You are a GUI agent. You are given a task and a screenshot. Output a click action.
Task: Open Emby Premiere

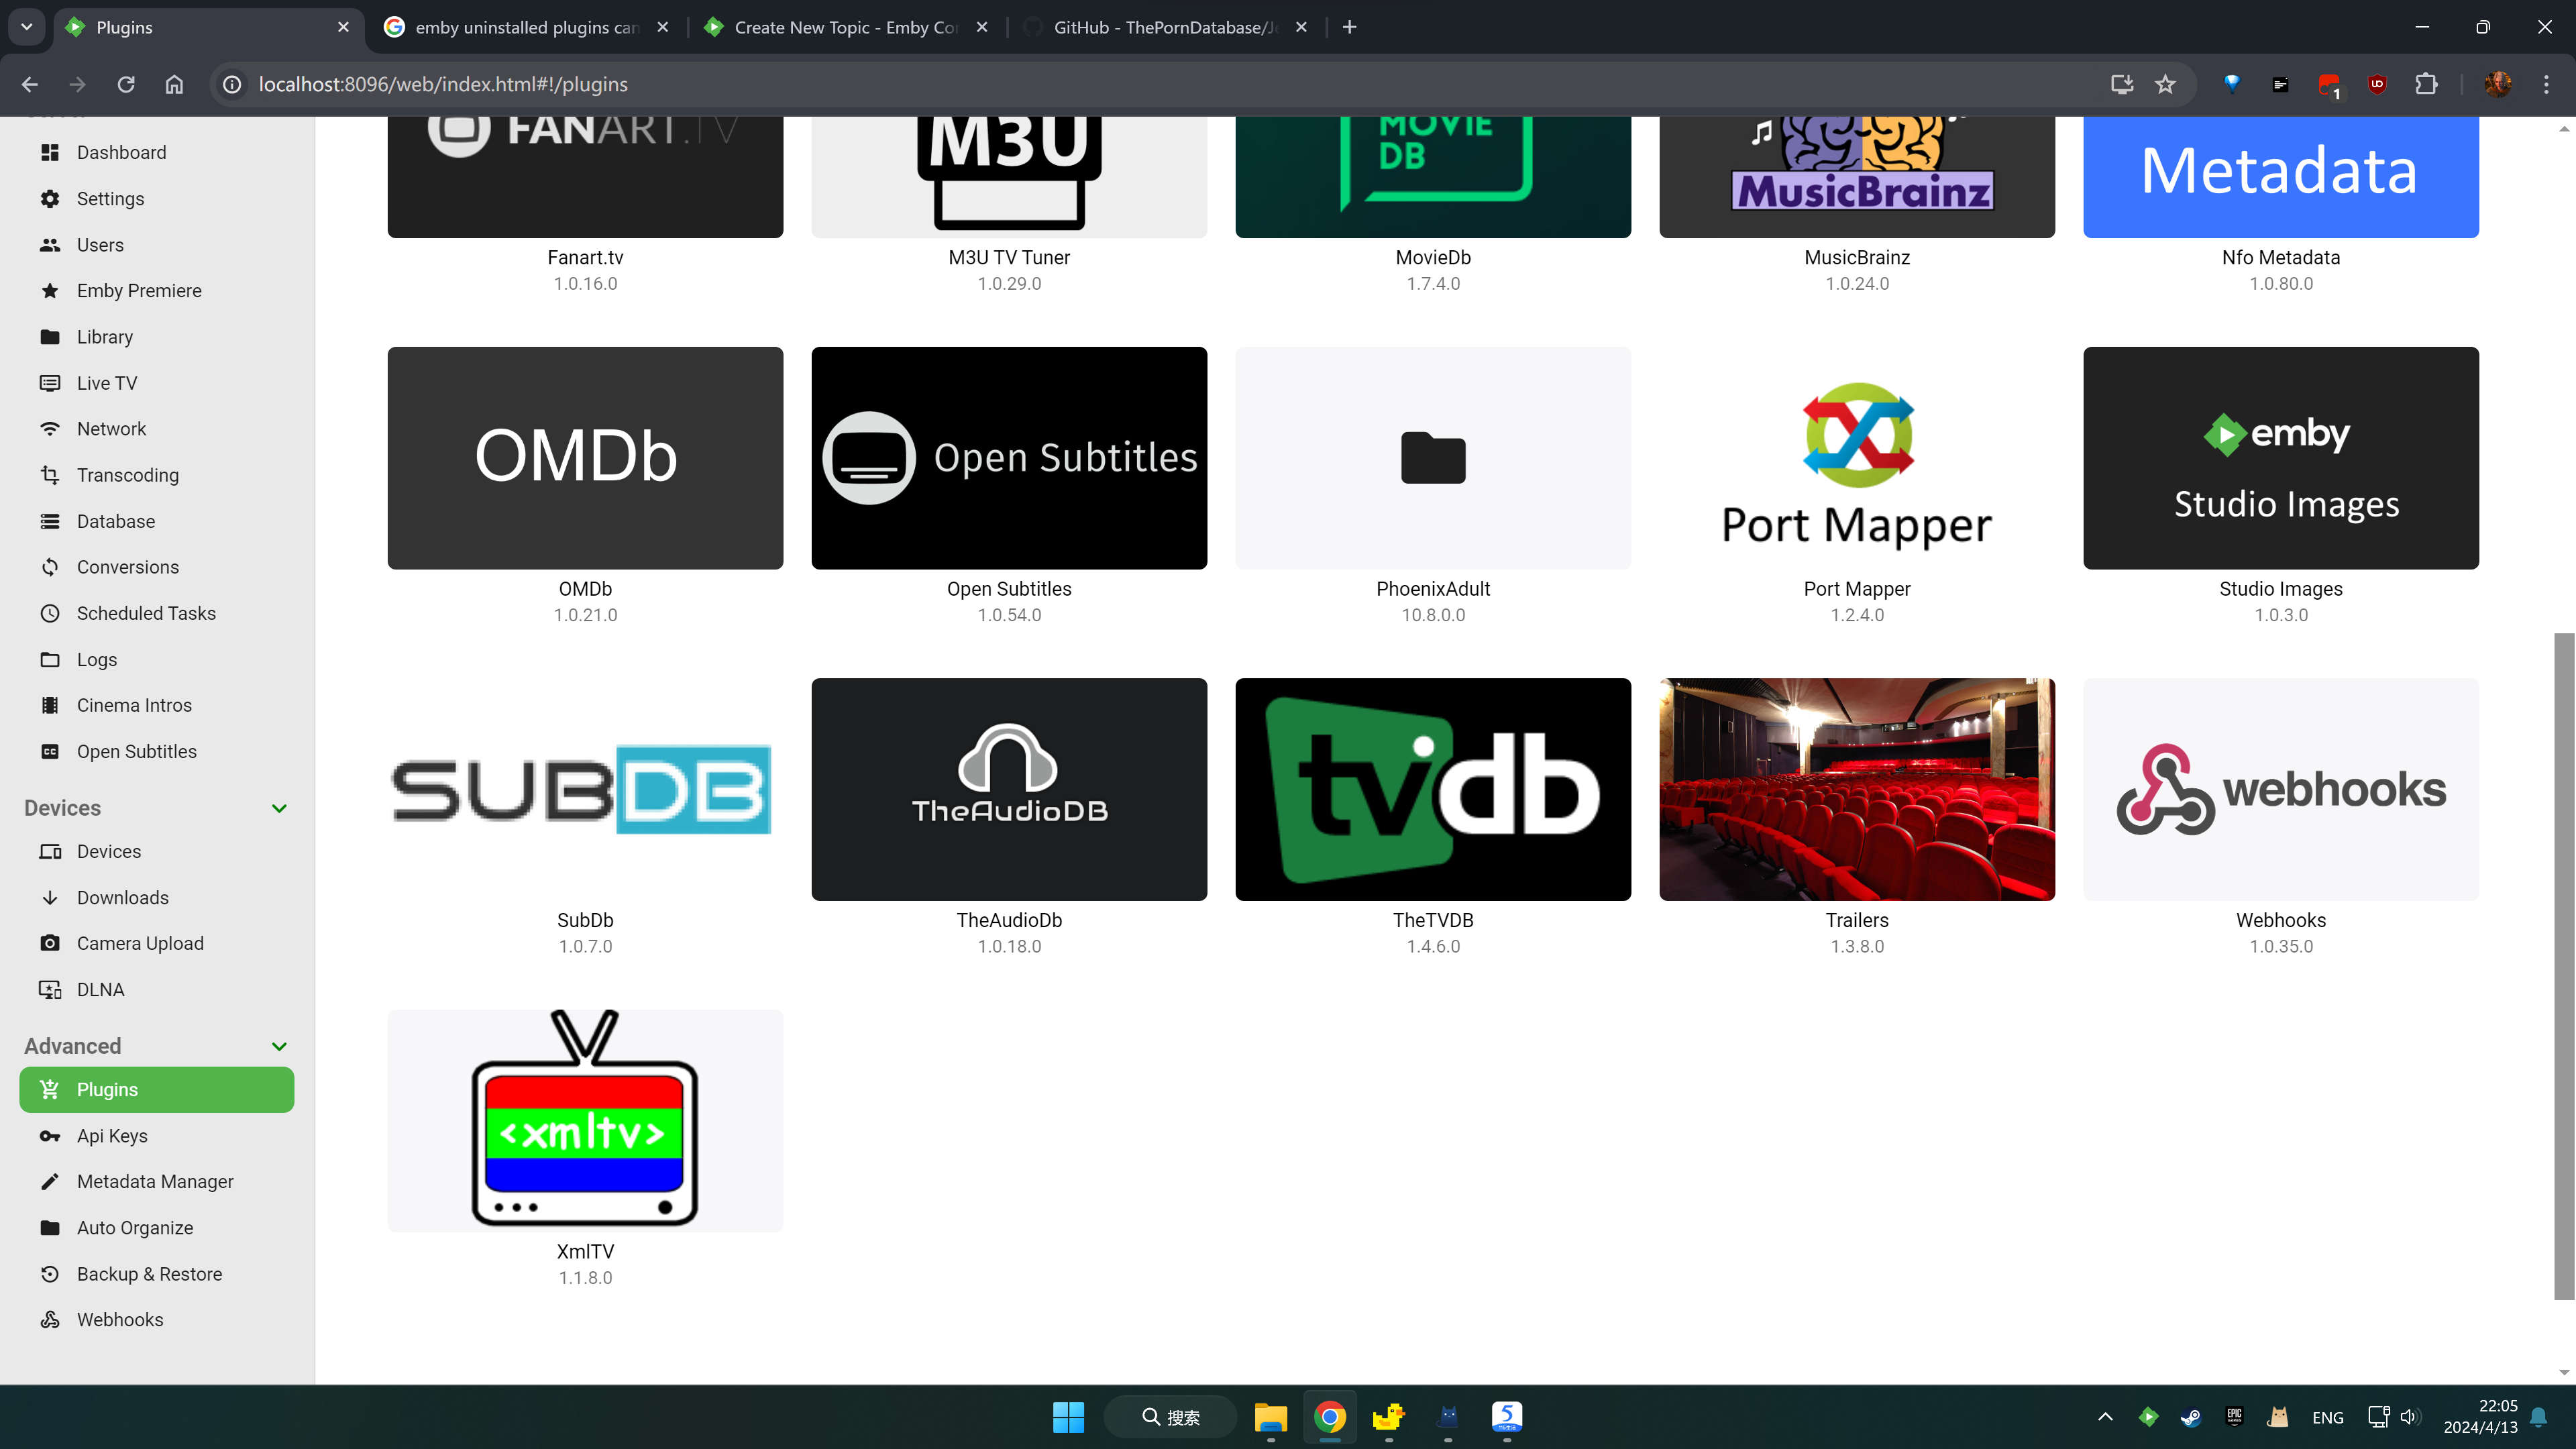point(139,290)
